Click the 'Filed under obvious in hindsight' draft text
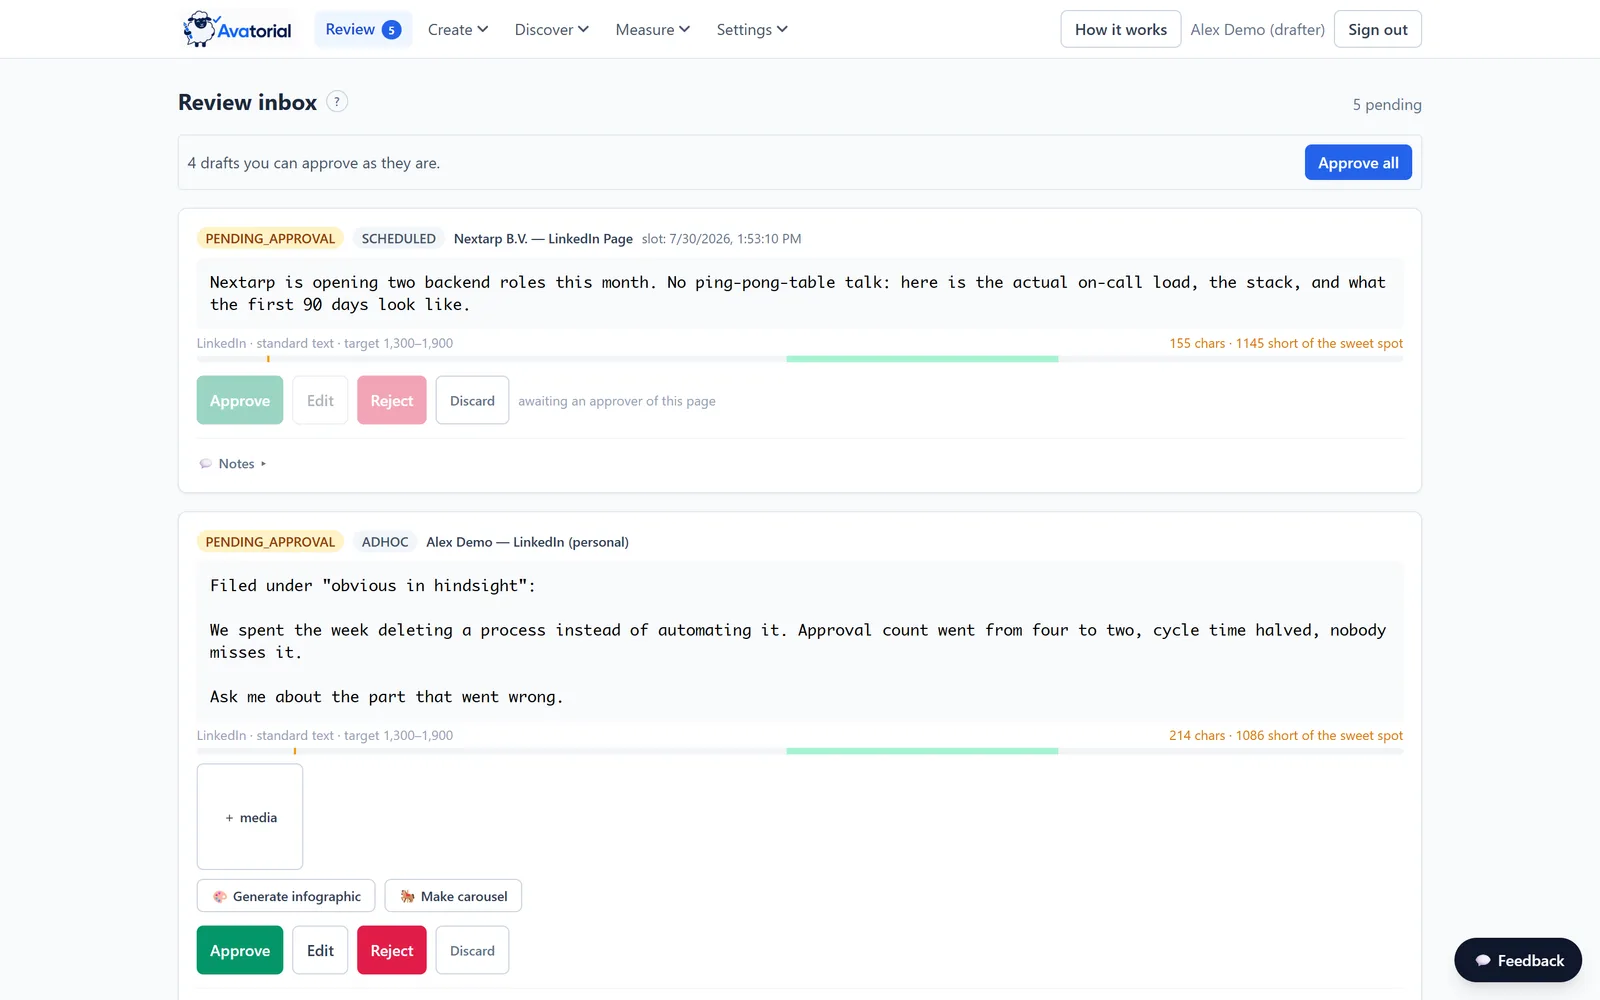 pos(800,641)
